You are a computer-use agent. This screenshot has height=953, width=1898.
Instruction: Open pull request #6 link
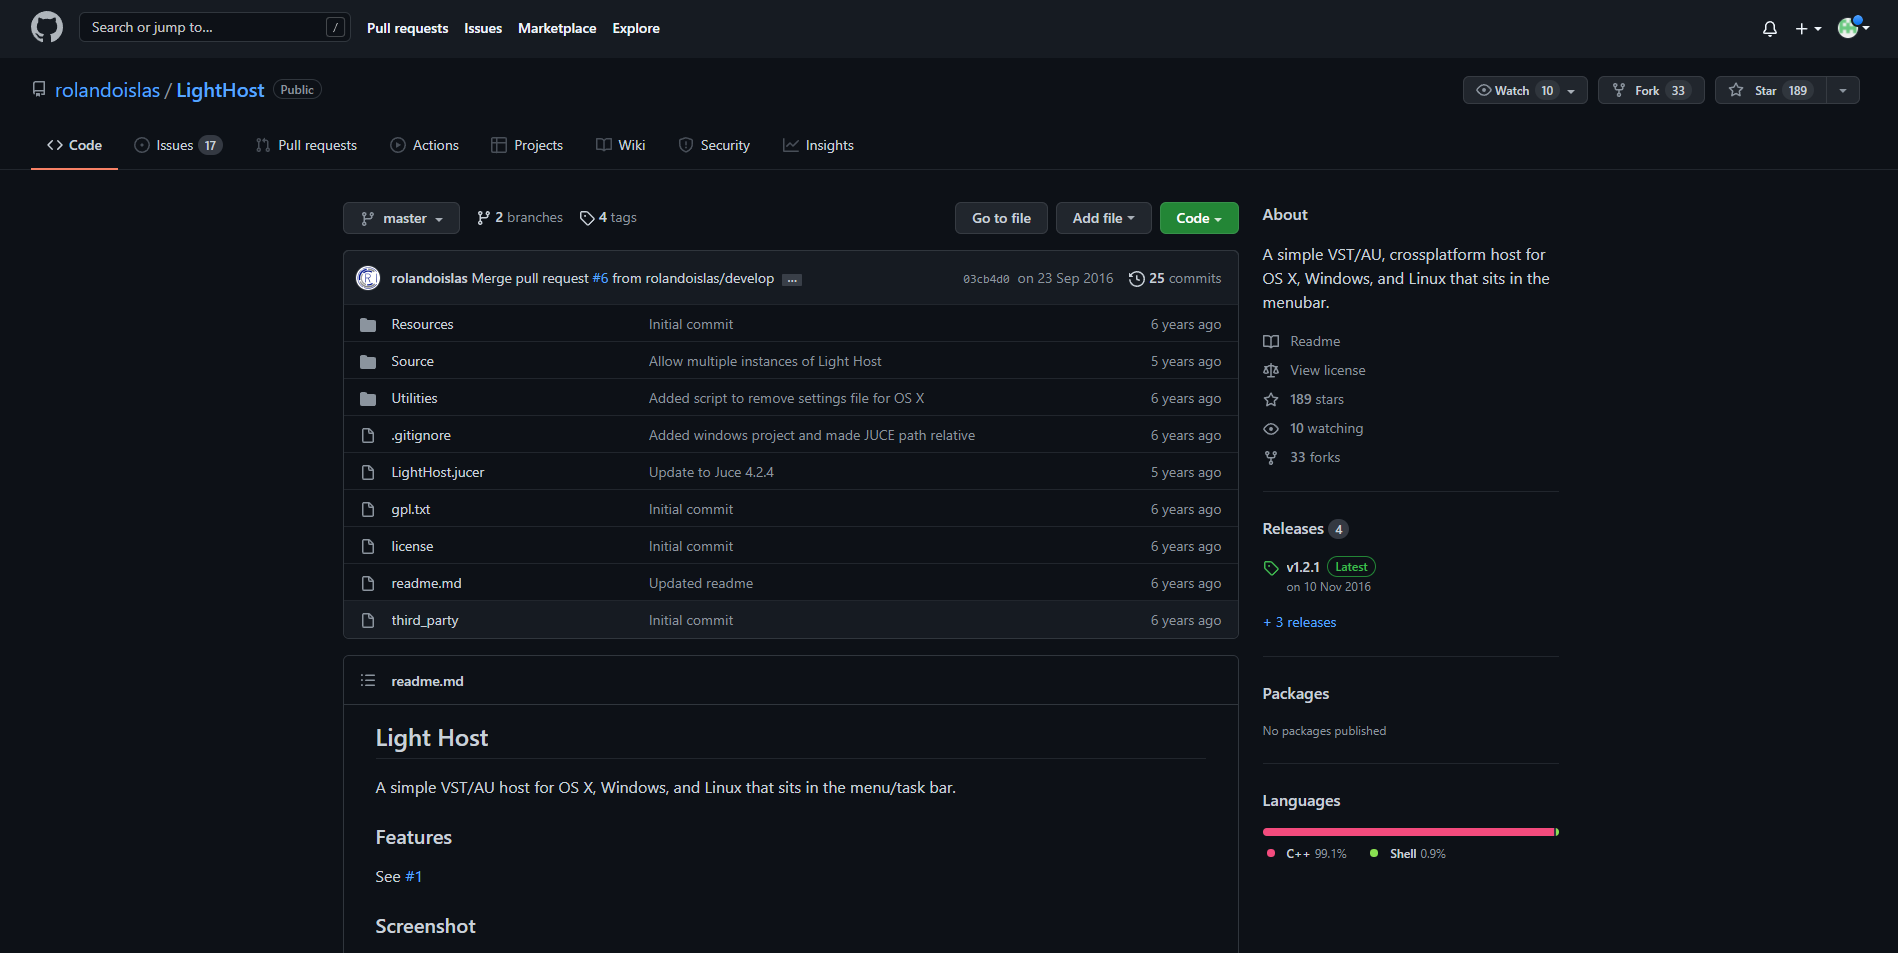click(600, 278)
